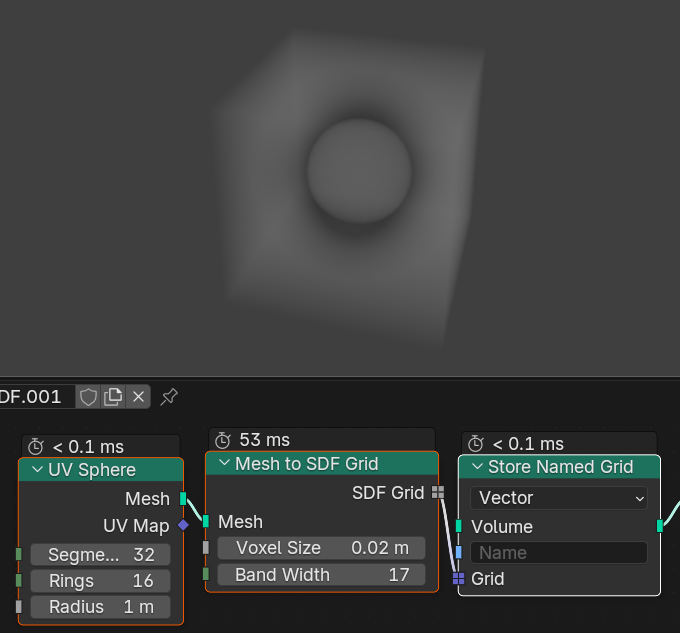The height and width of the screenshot is (633, 680).
Task: Click the Grid input socket
Action: [458, 578]
